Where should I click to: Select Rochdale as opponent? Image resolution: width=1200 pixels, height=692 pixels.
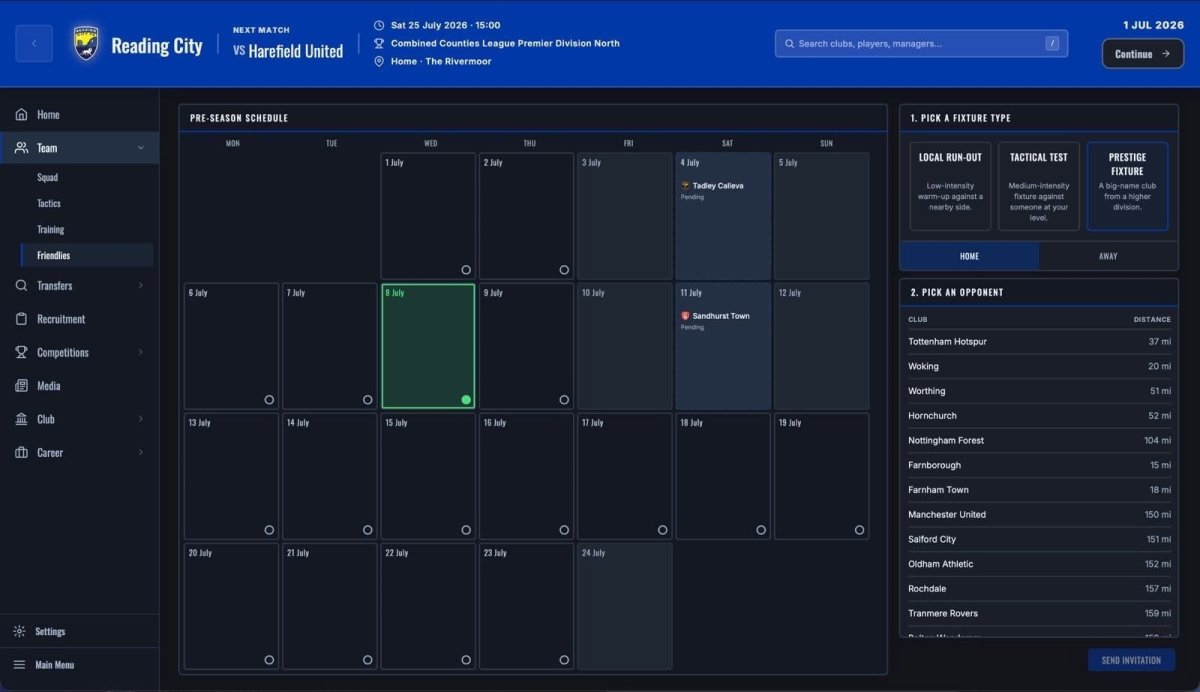click(1039, 589)
